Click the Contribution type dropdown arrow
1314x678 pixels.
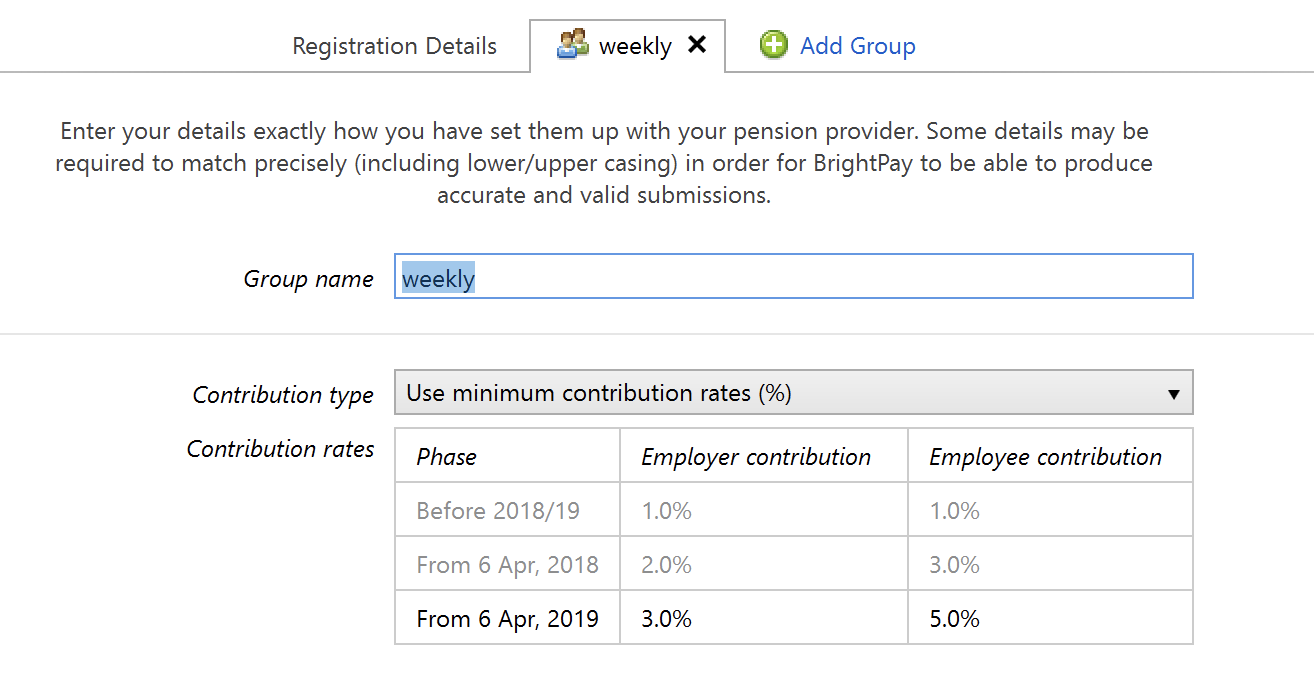(x=1174, y=394)
